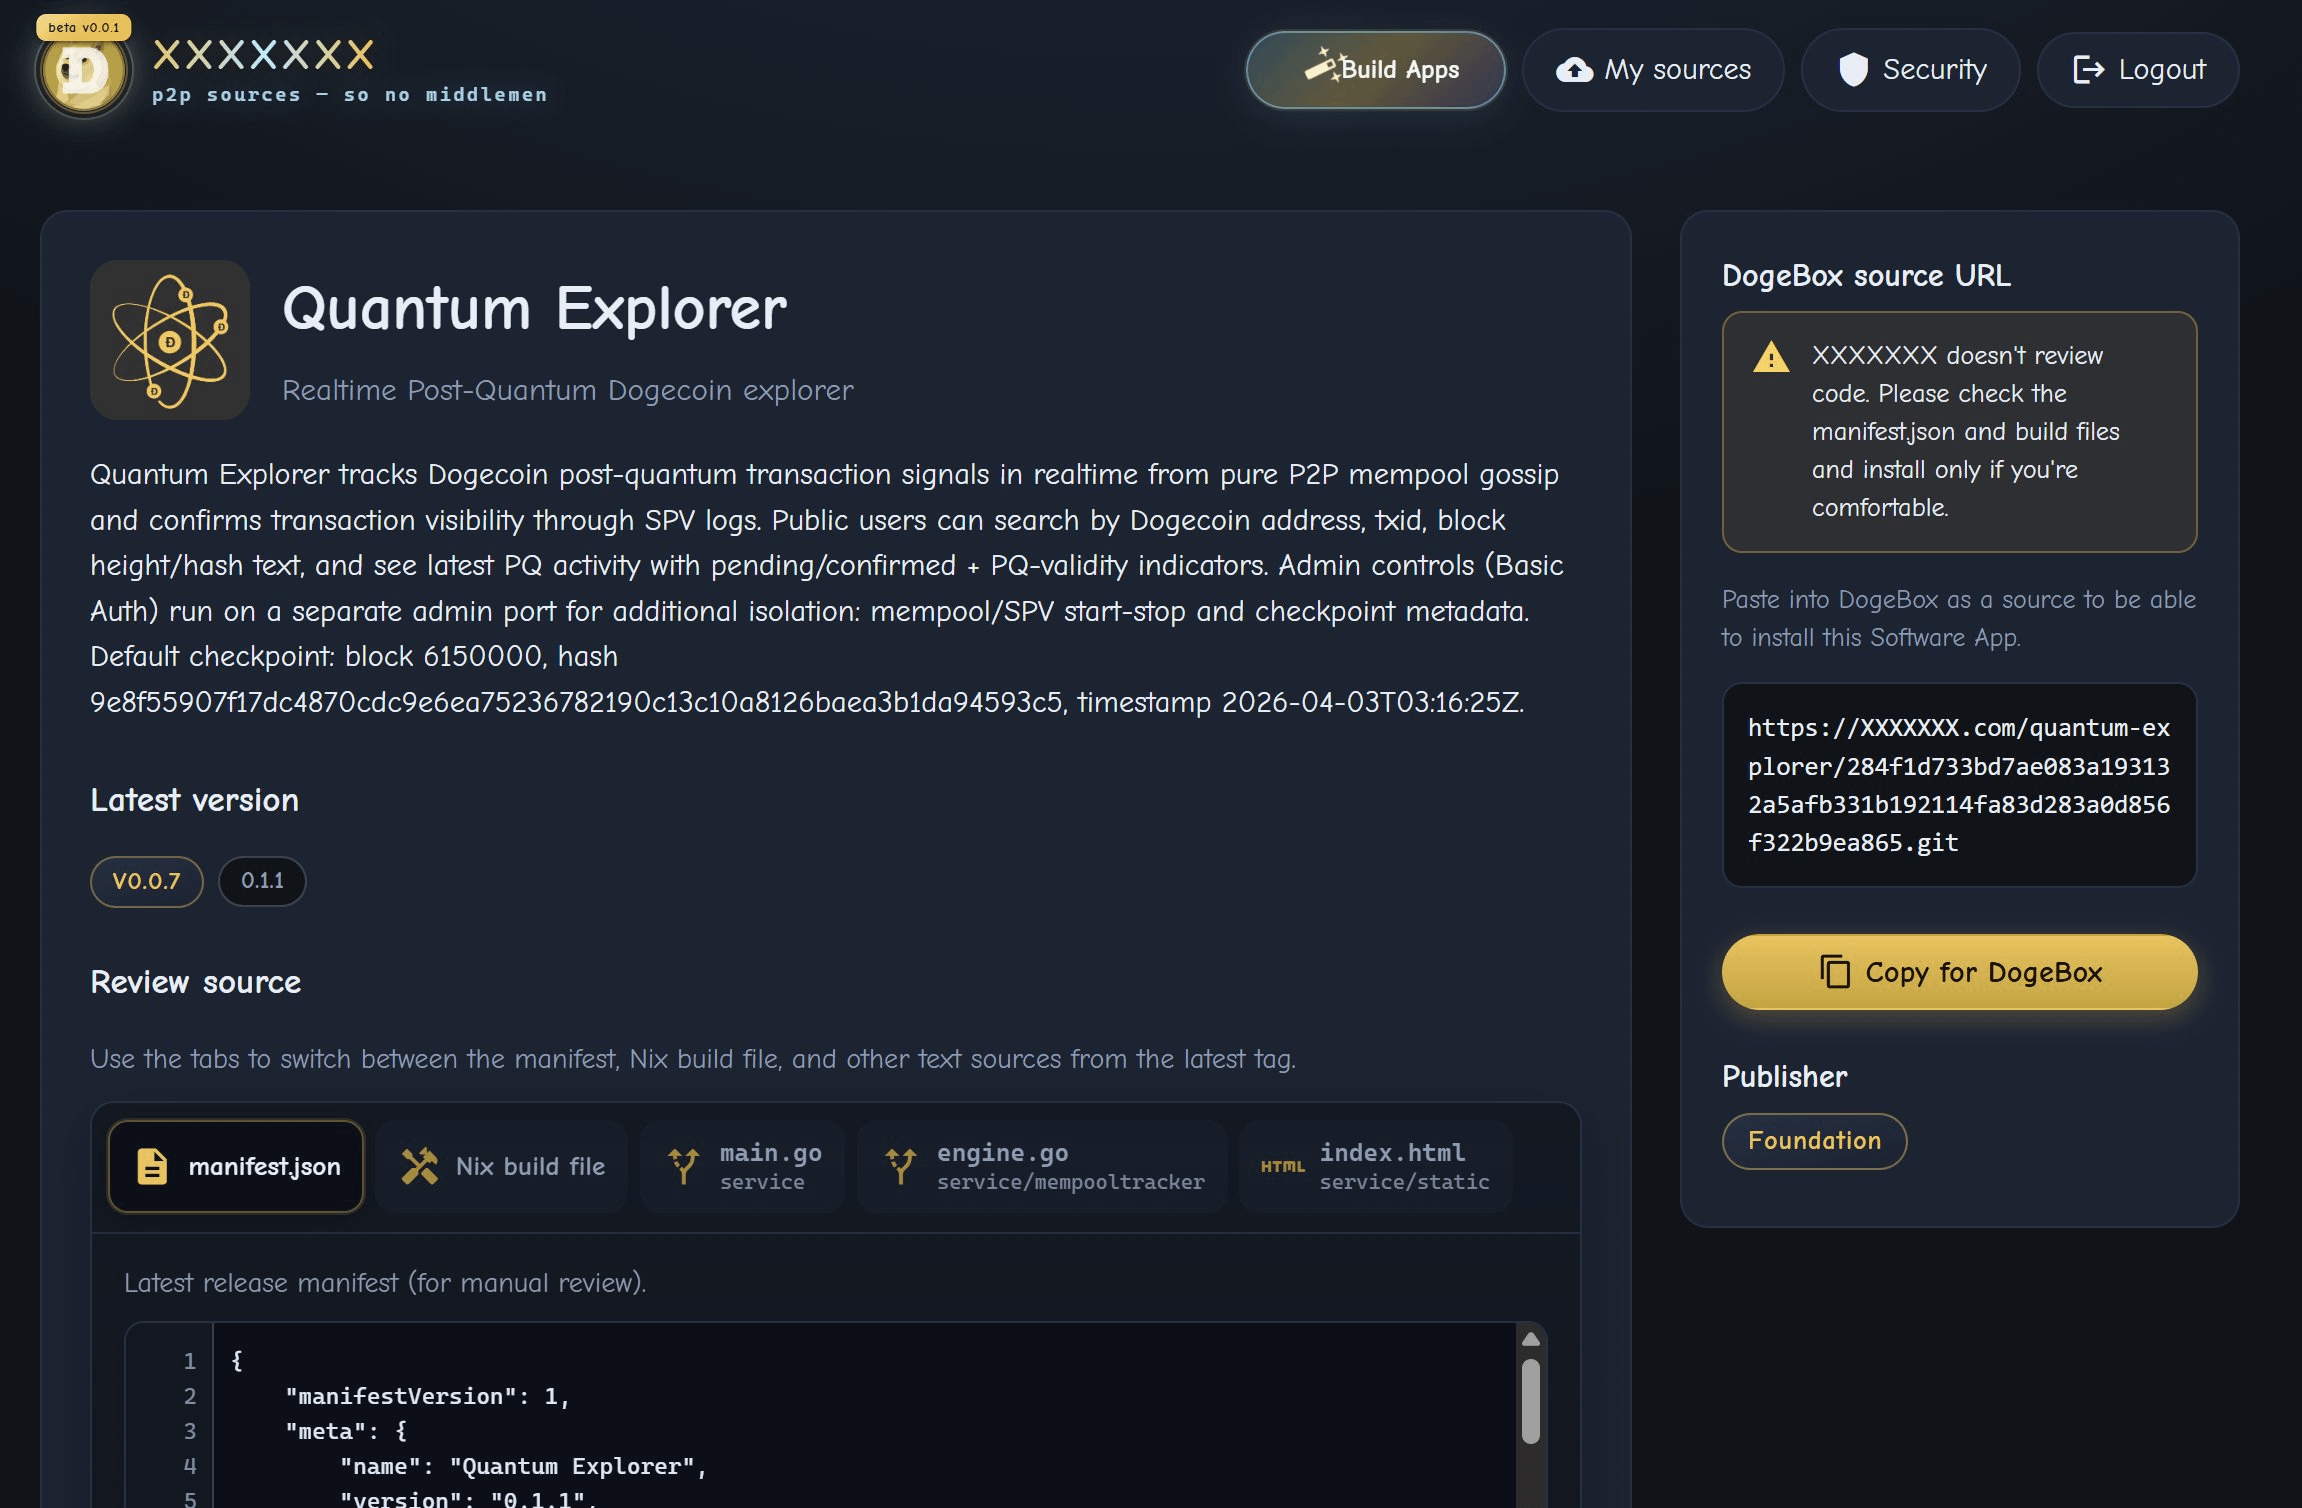
Task: Click the shield Security icon
Action: click(x=1853, y=70)
